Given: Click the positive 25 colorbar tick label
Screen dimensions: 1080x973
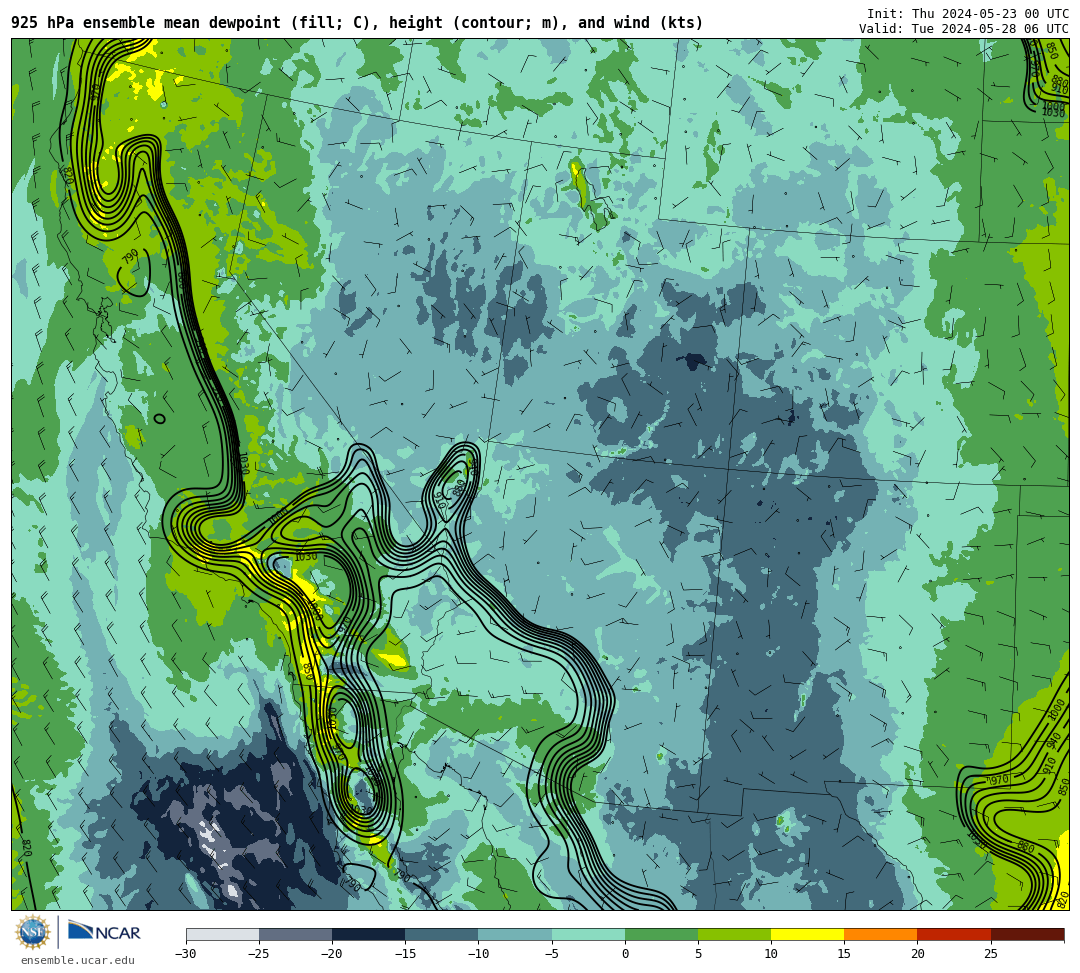Looking at the screenshot, I should [991, 954].
